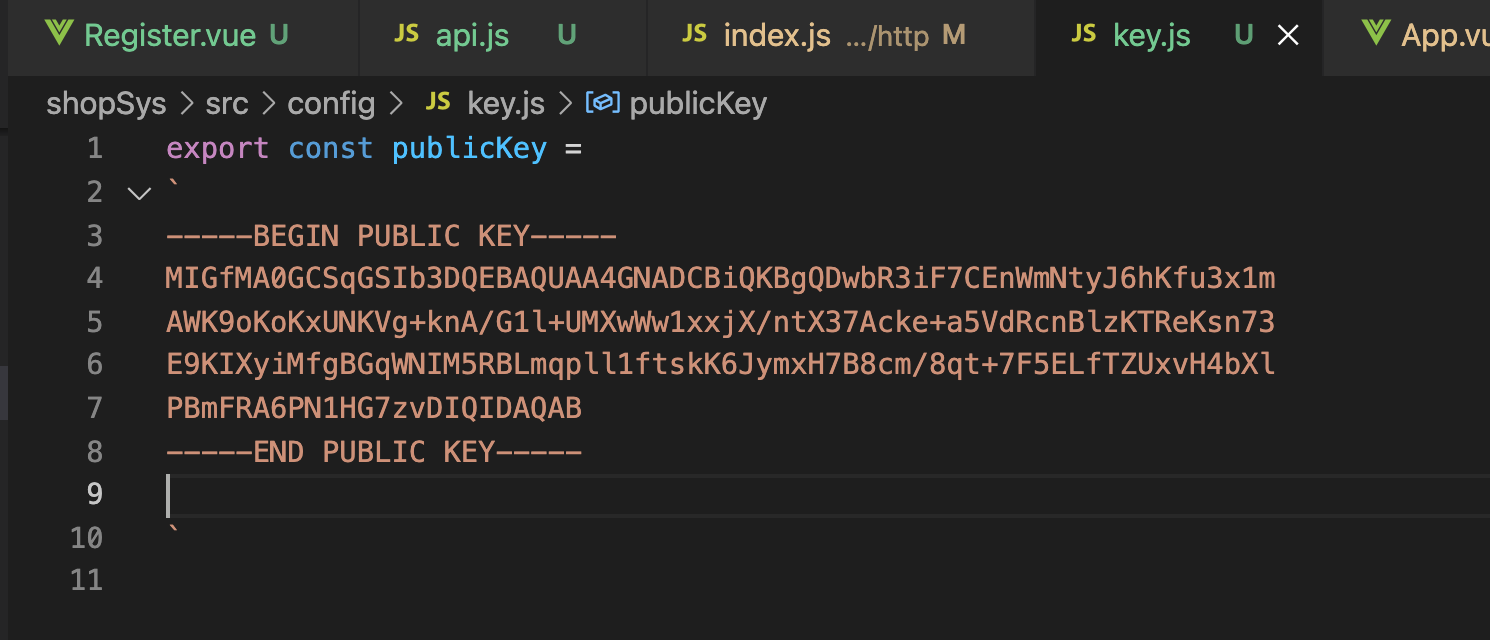This screenshot has width=1490, height=640.
Task: Click the JS icon in the breadcrumb bar
Action: click(438, 103)
